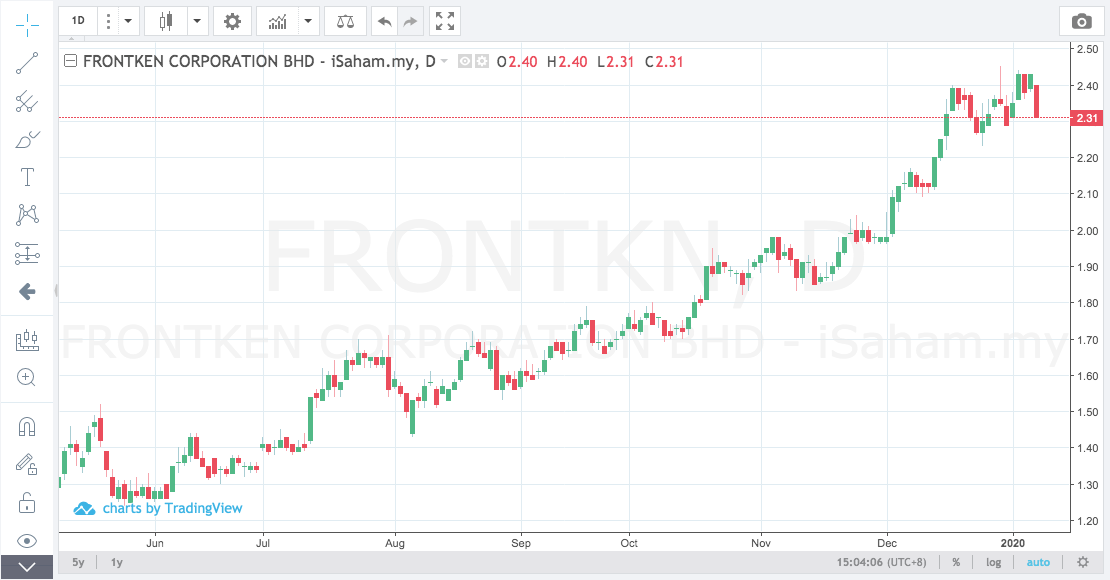Click the 2020 label on time axis
Screen dimensions: 1110x580
1012,543
